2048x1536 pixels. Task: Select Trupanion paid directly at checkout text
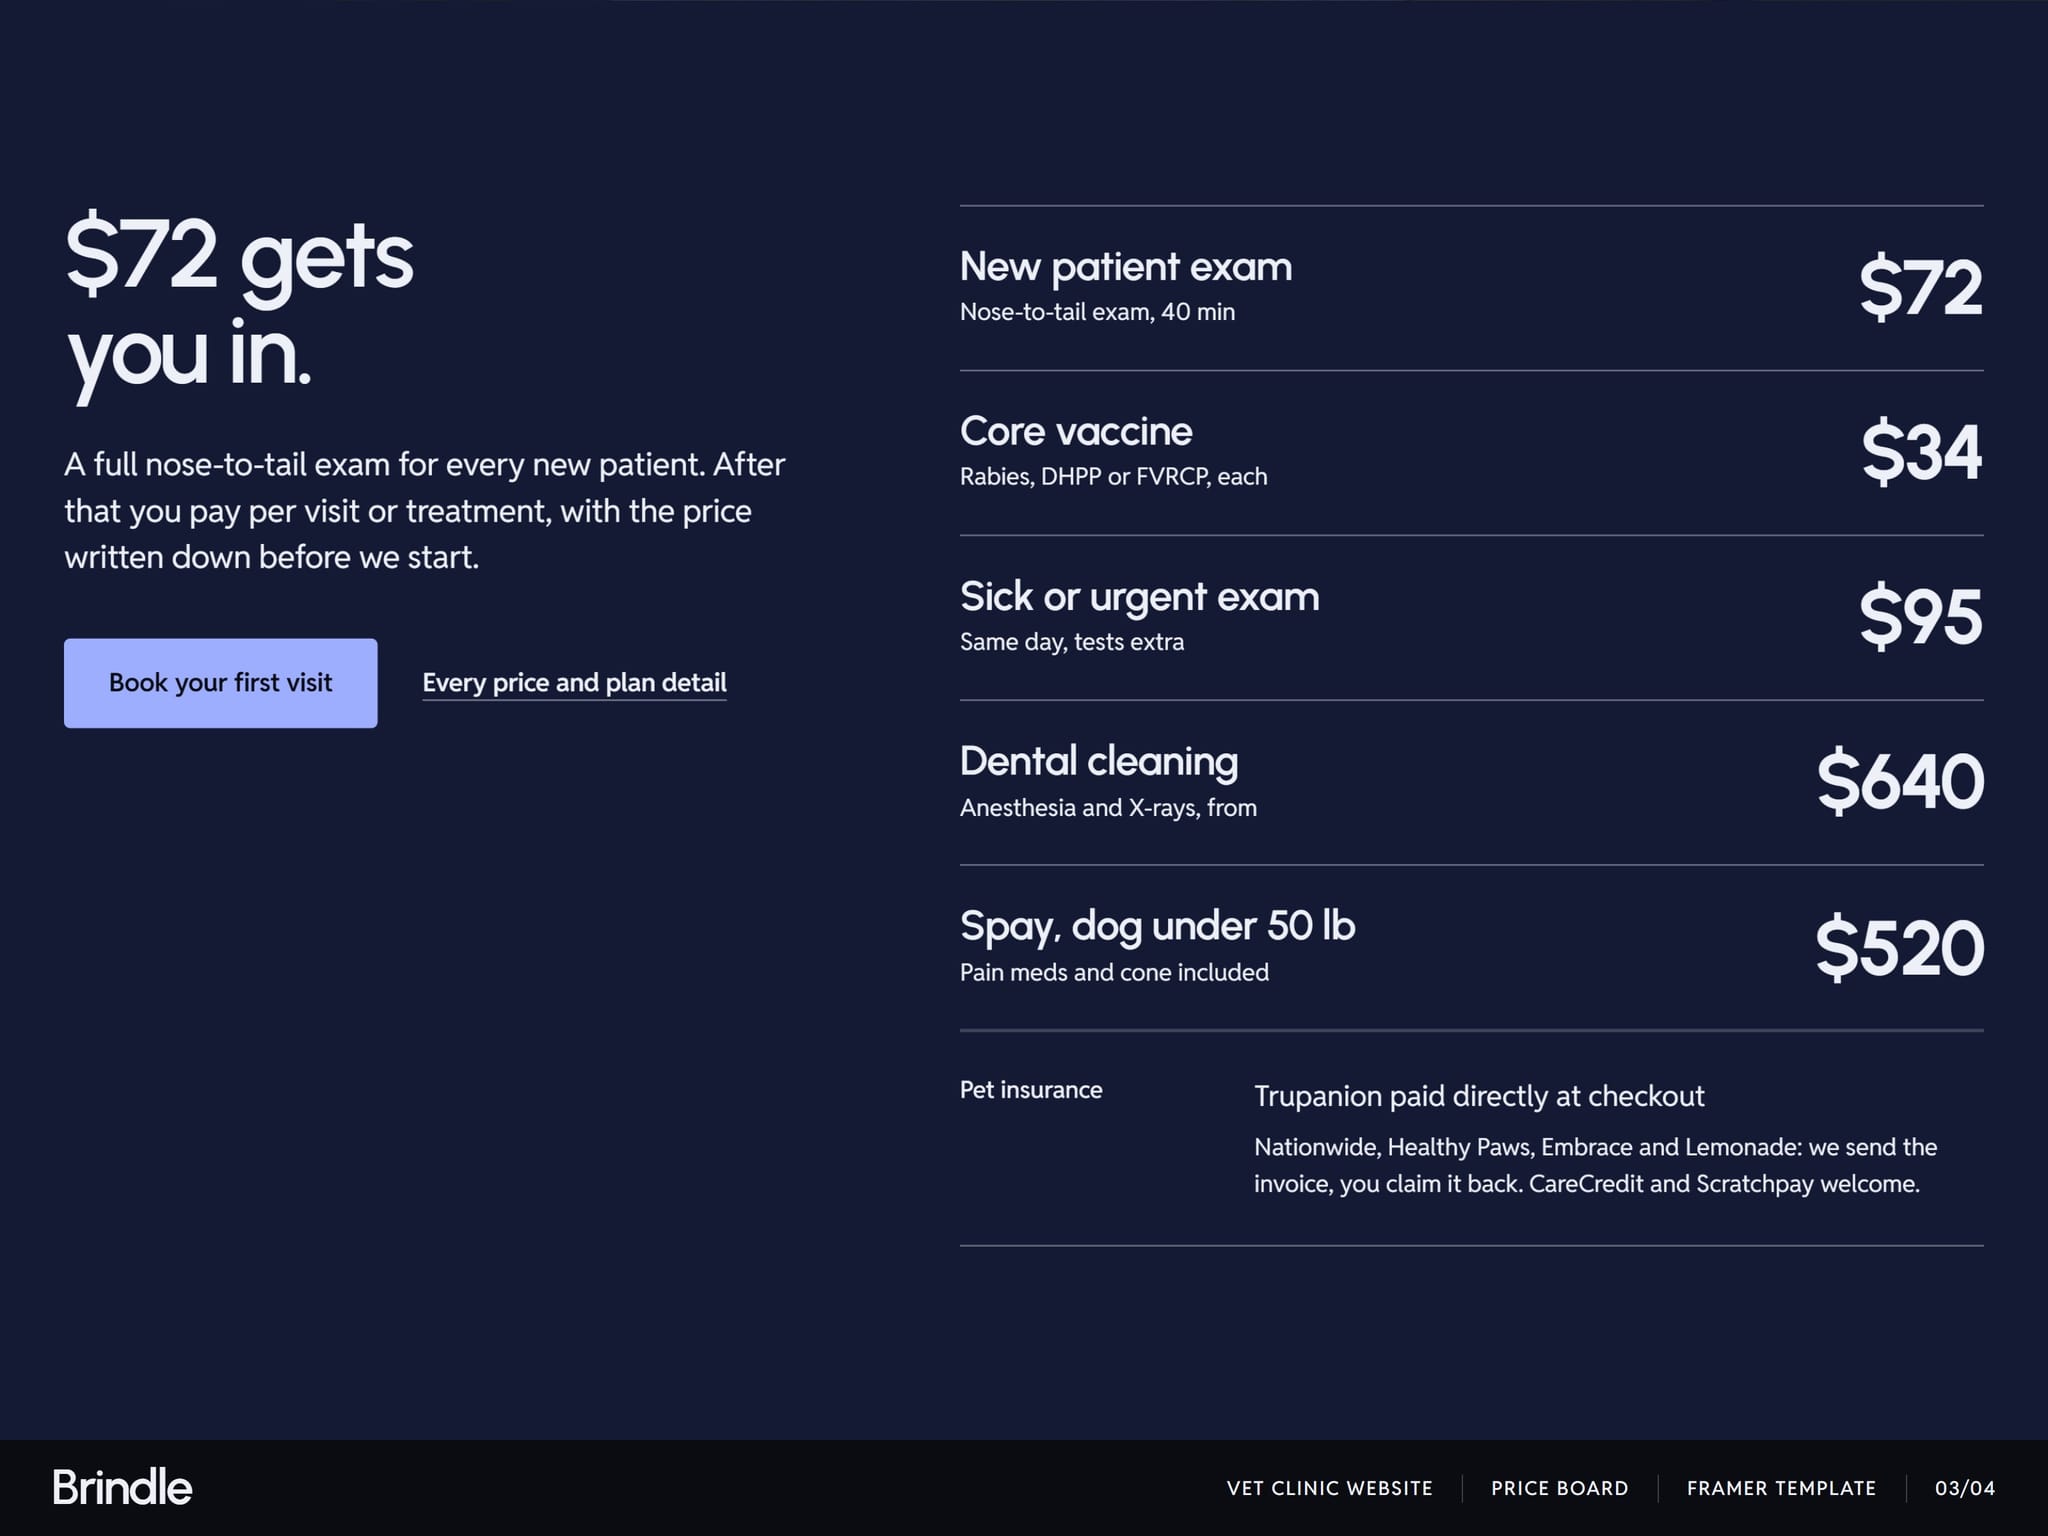(1479, 1096)
